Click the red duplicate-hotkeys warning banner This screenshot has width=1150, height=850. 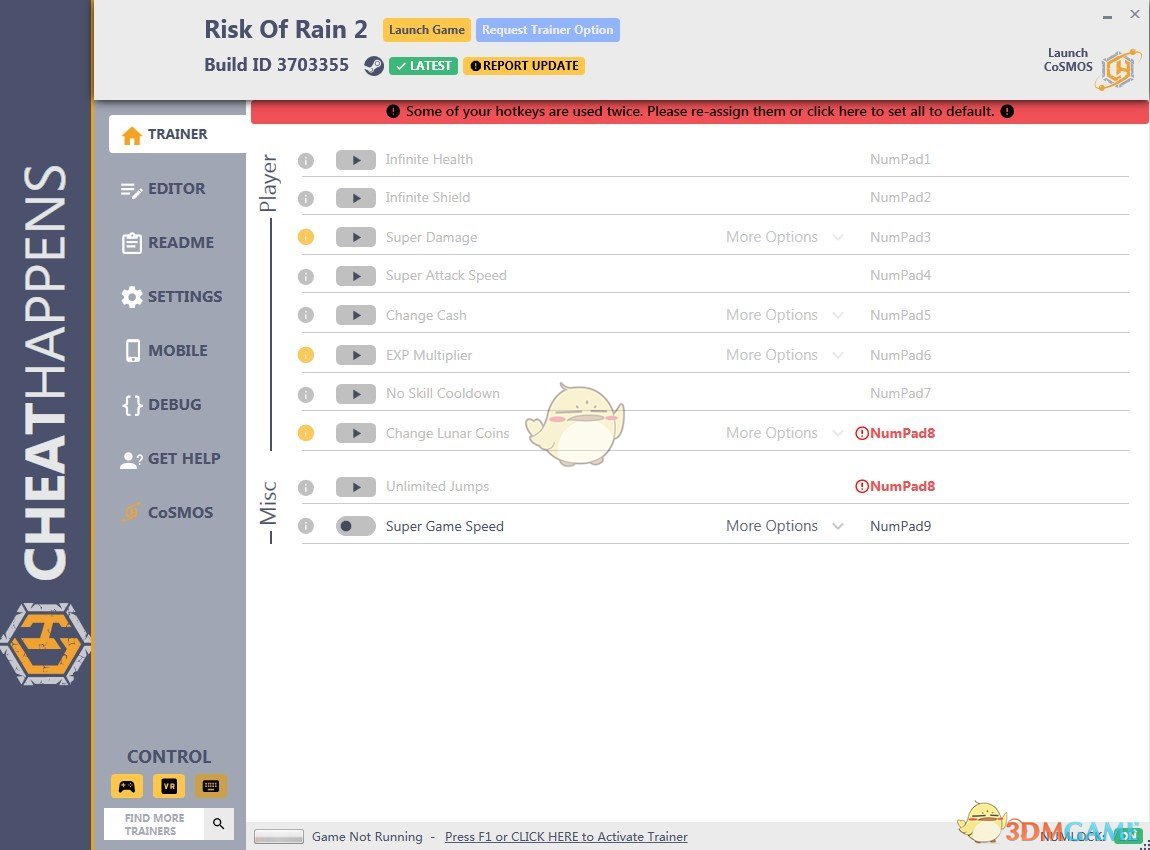[x=700, y=111]
